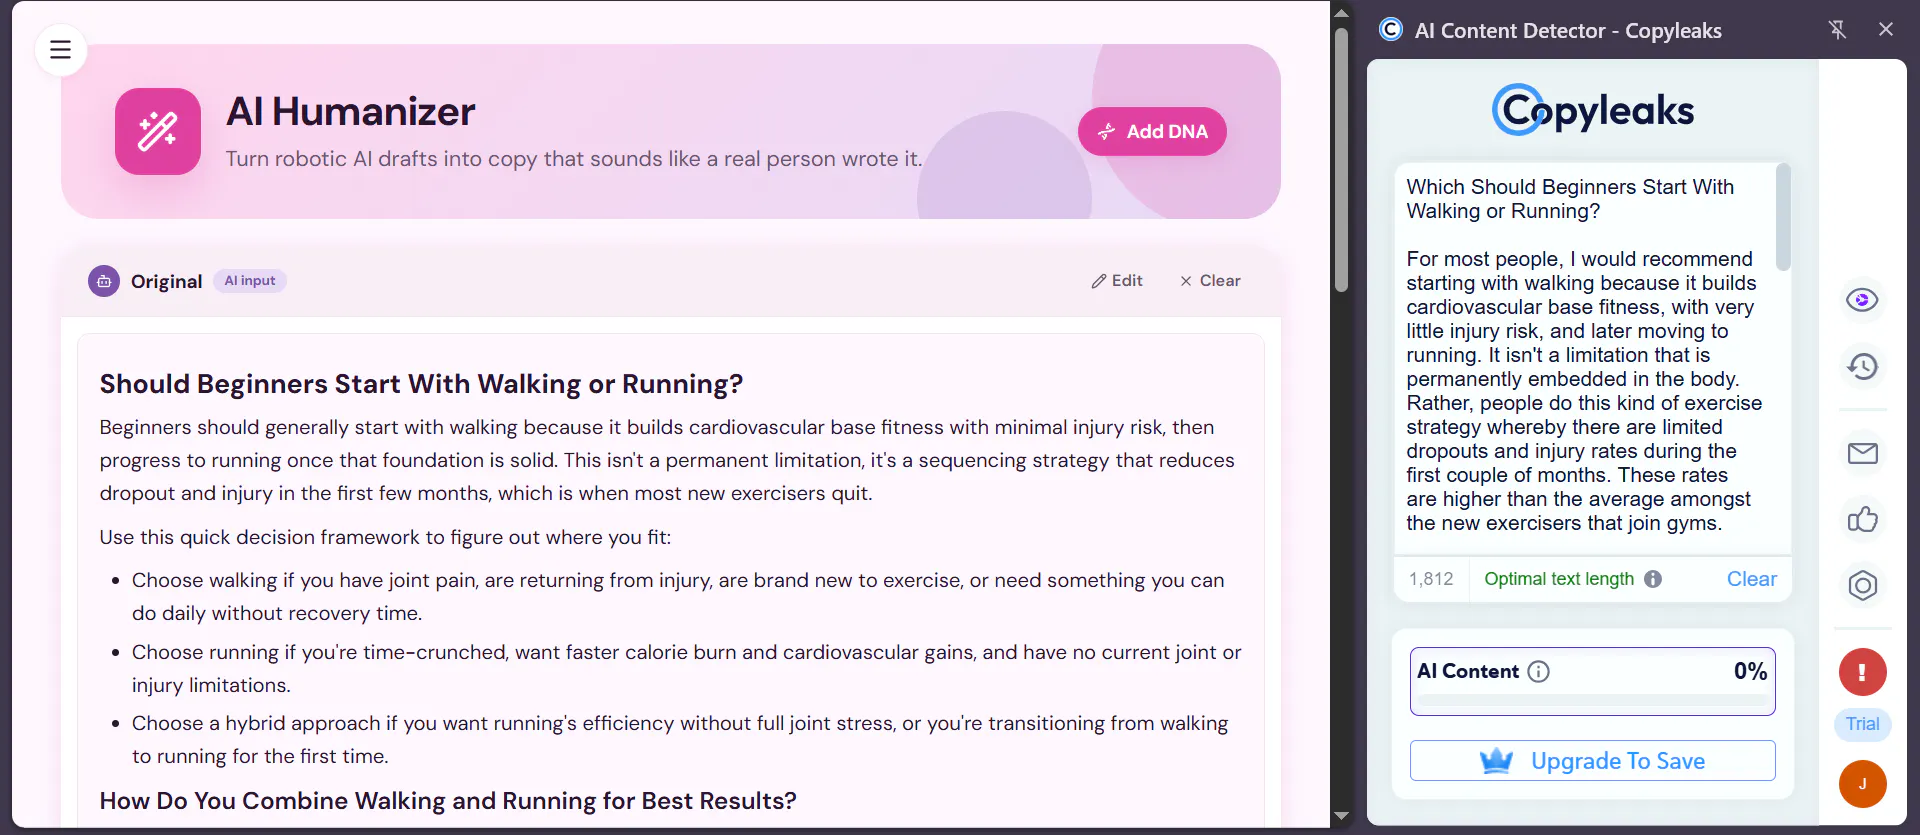The height and width of the screenshot is (835, 1920).
Task: Open the hamburger menu in AI Humanizer
Action: pyautogui.click(x=61, y=49)
